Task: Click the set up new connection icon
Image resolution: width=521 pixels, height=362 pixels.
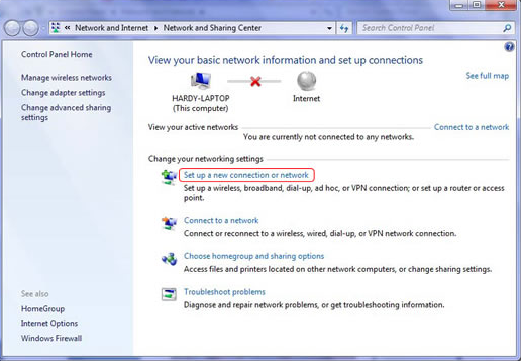Action: click(169, 177)
